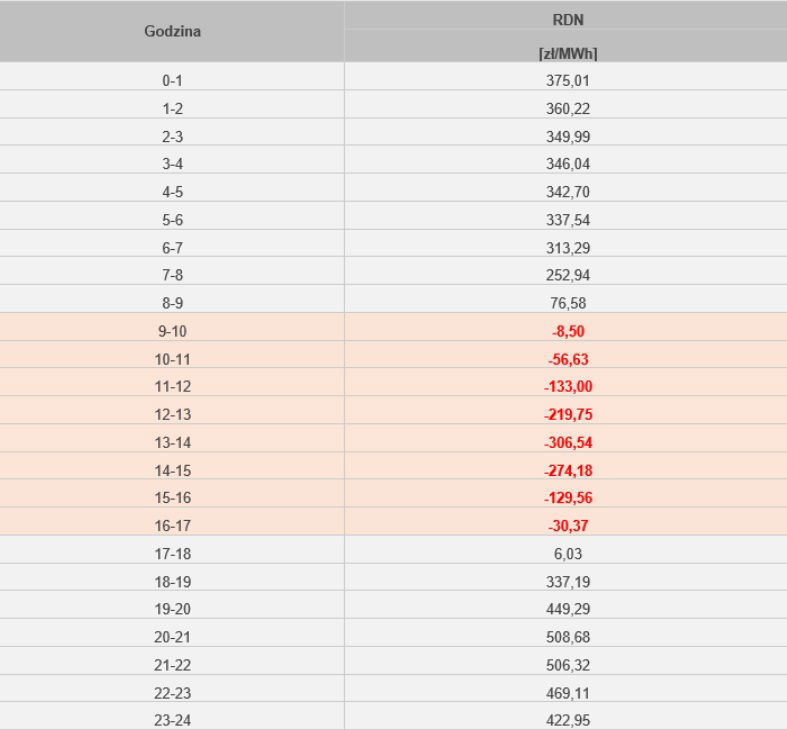Image resolution: width=787 pixels, height=730 pixels.
Task: Select the 14-15 hour cell
Action: click(172, 470)
